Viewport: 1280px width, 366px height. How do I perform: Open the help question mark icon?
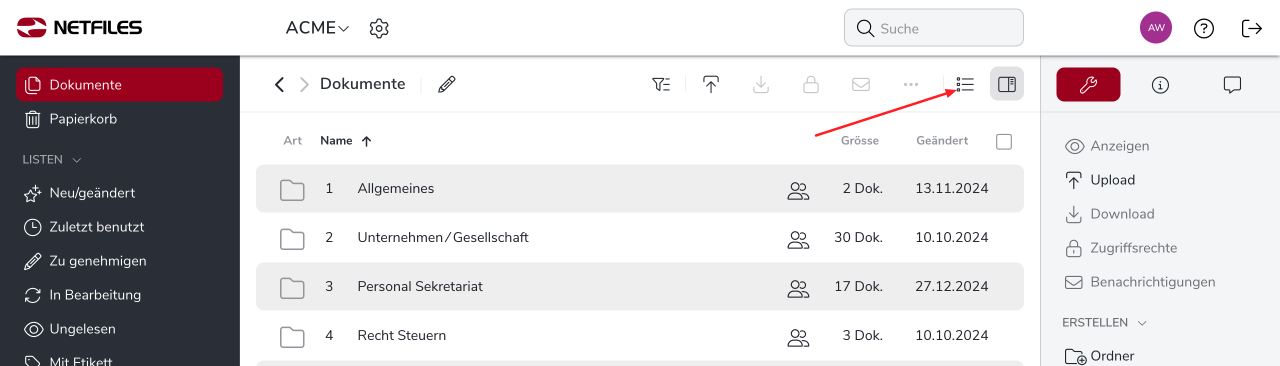[1204, 28]
